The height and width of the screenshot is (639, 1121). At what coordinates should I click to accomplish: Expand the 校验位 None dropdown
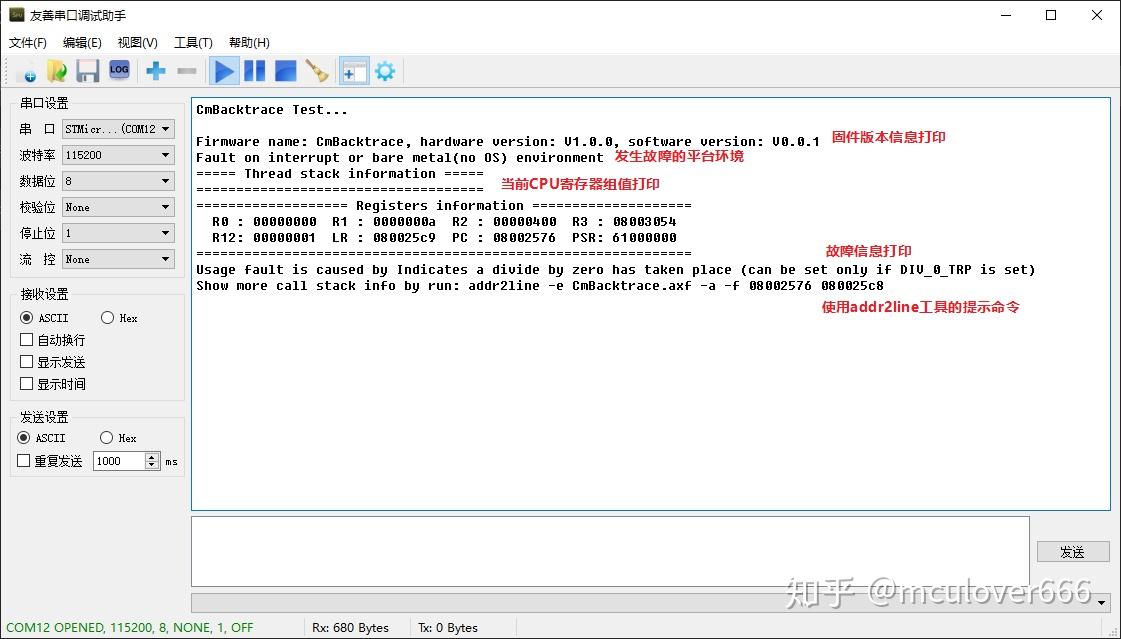click(x=118, y=207)
